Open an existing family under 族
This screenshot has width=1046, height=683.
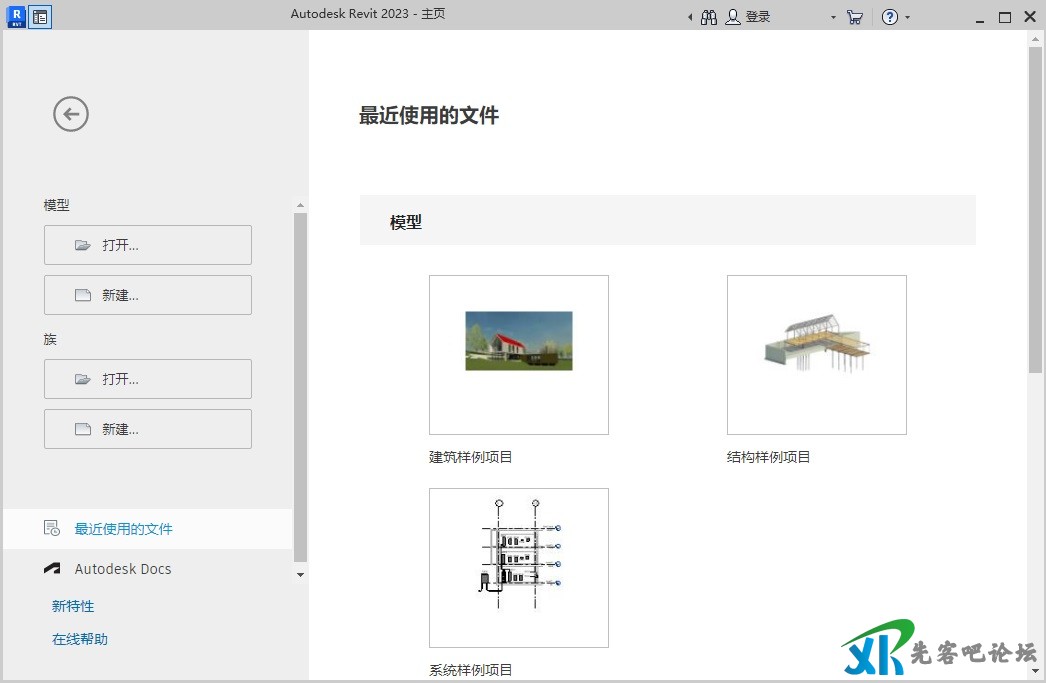click(x=148, y=379)
